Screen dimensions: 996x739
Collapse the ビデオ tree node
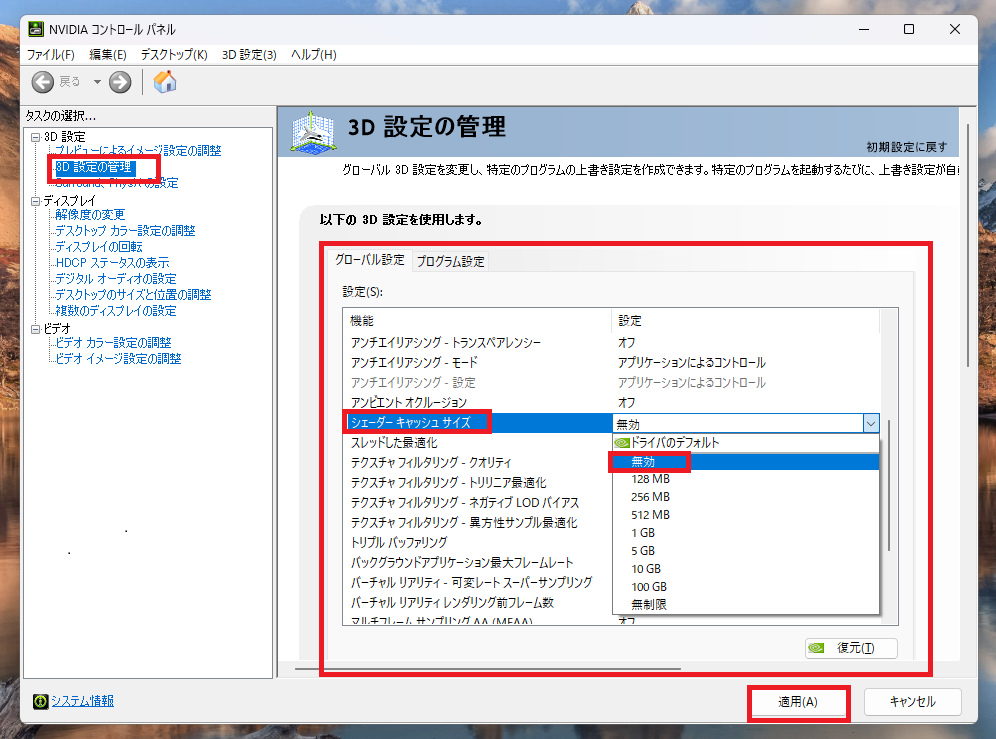[36, 328]
